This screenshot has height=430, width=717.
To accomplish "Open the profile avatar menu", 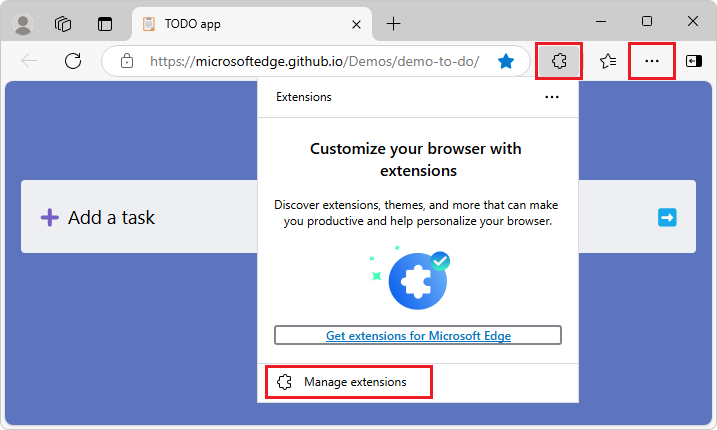I will (23, 24).
